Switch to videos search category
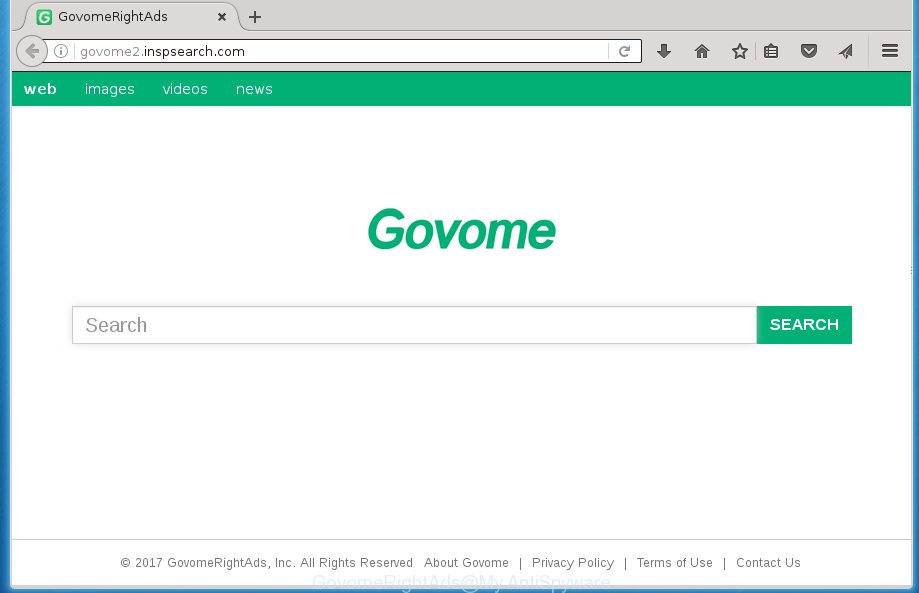 pos(185,89)
